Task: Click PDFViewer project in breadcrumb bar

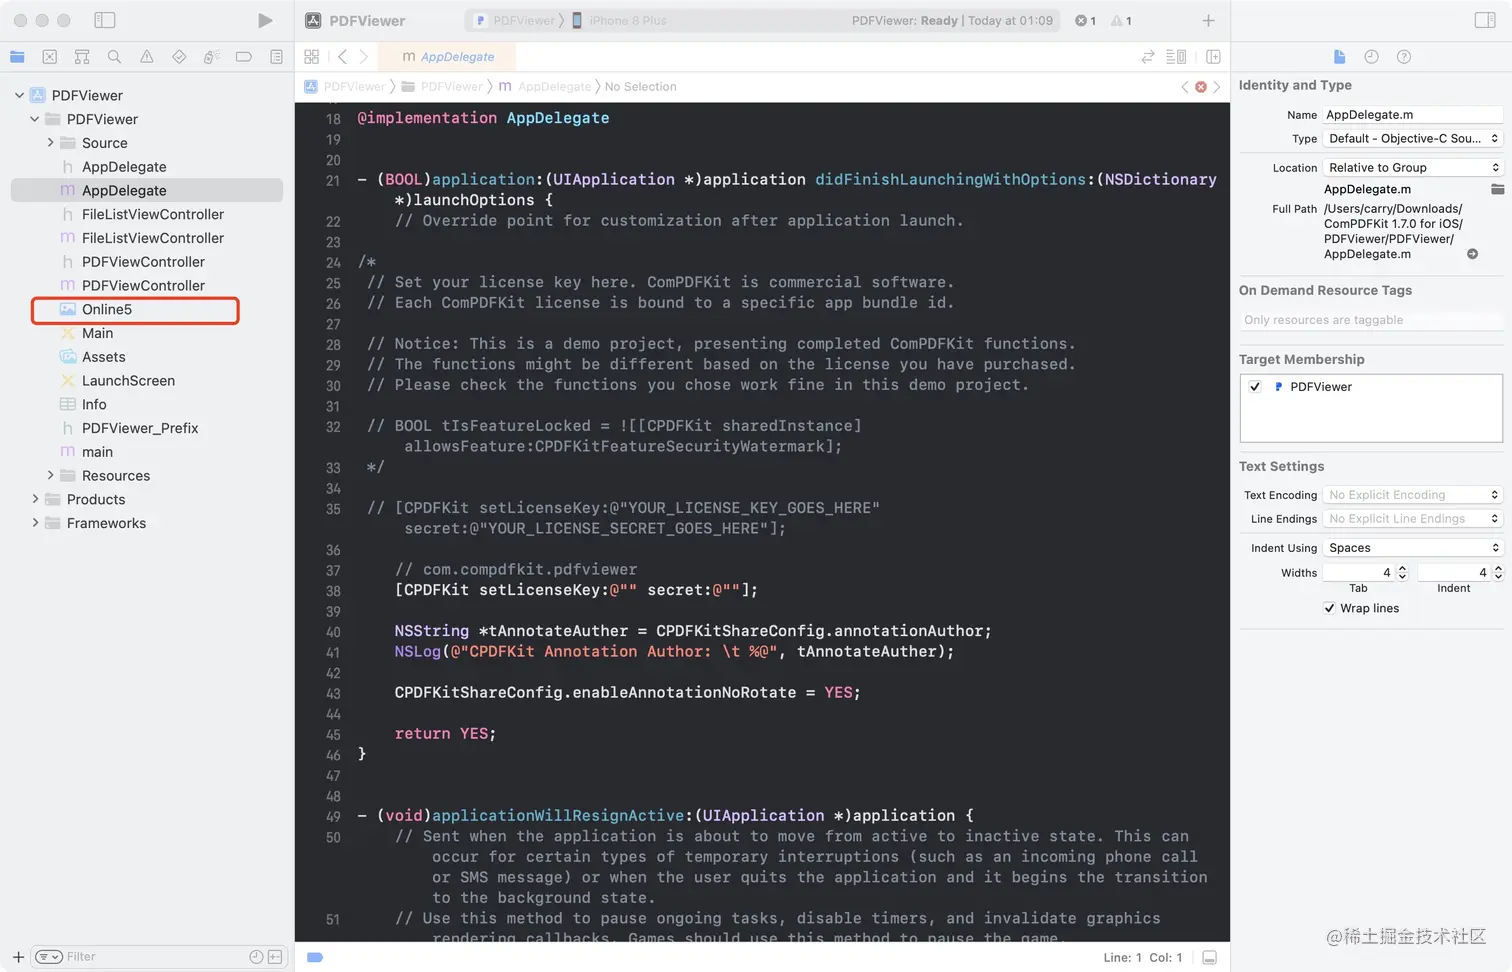Action: click(x=344, y=87)
